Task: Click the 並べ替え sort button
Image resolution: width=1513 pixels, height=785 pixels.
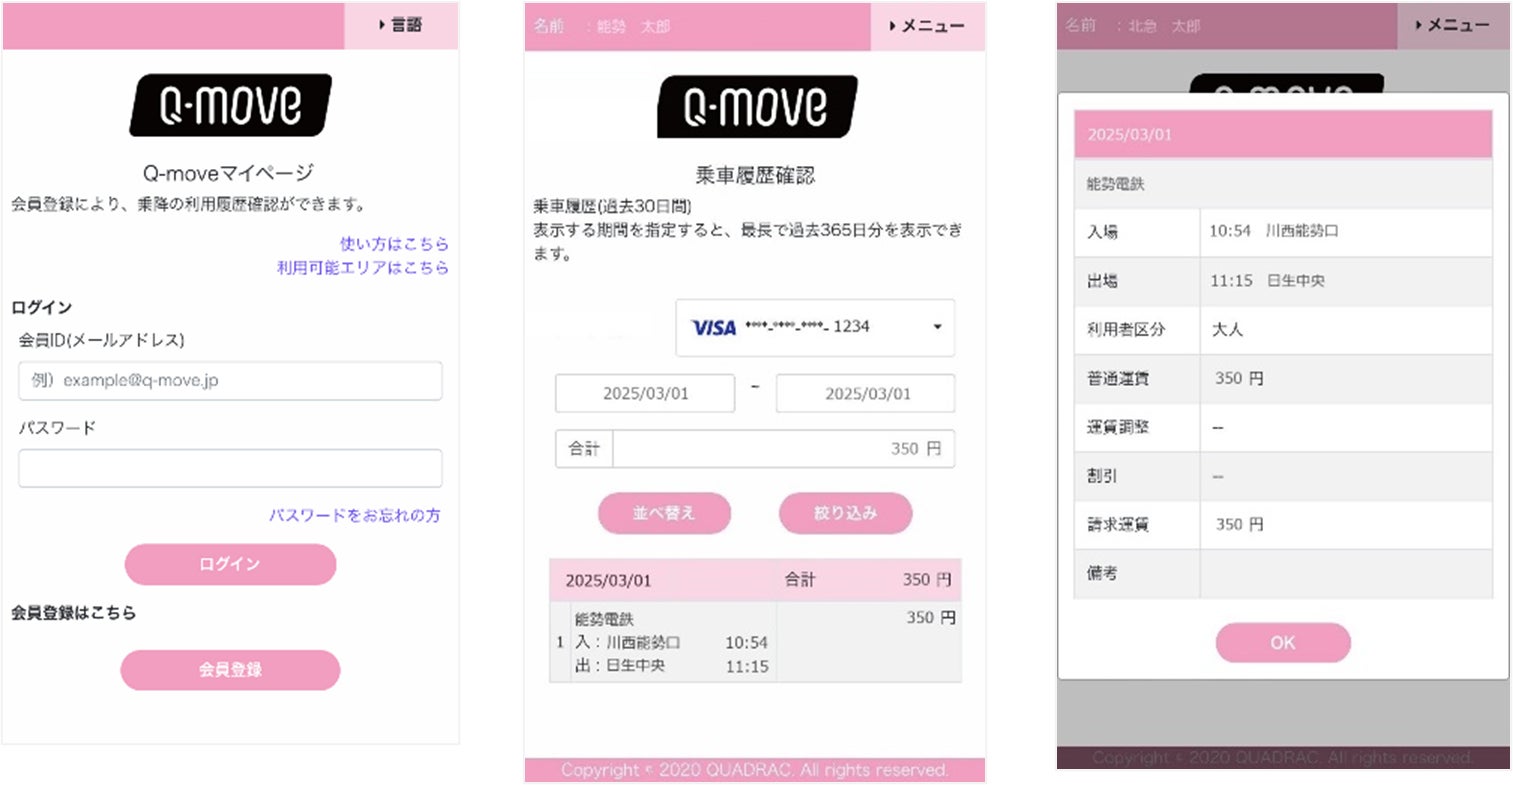Action: pyautogui.click(x=664, y=513)
